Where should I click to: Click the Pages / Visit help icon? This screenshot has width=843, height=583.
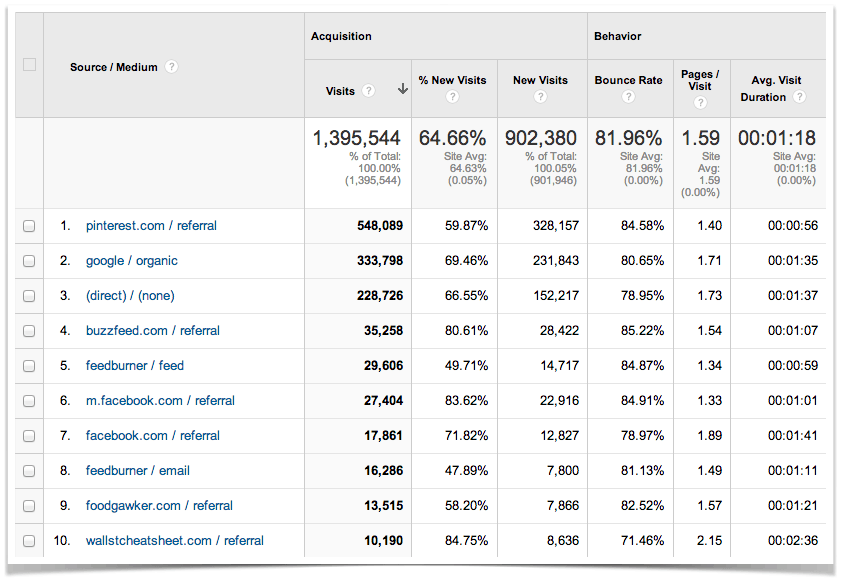point(700,103)
